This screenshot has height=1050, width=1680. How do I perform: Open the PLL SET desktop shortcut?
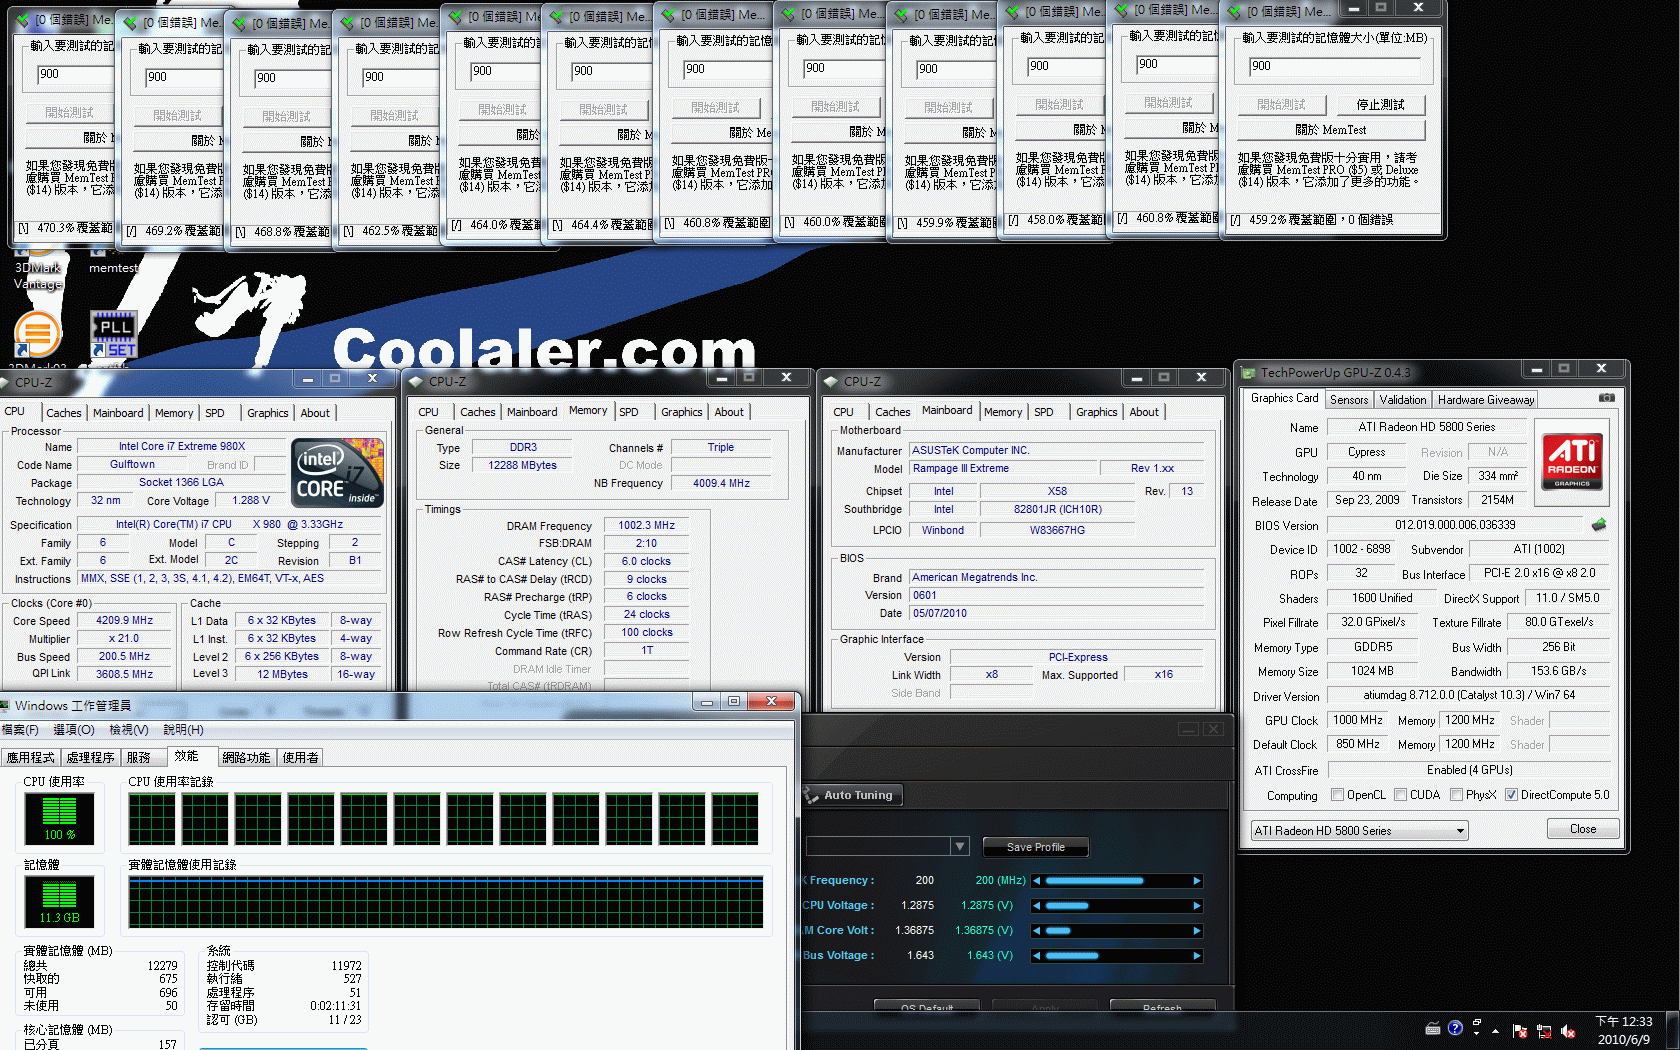114,334
